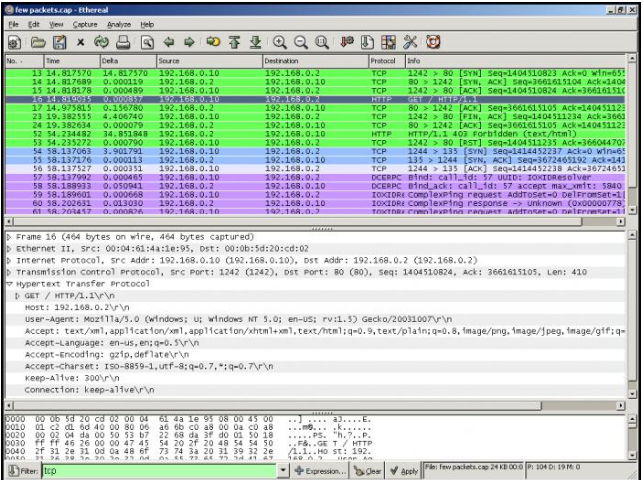Click the zoom out icon

[x=301, y=42]
